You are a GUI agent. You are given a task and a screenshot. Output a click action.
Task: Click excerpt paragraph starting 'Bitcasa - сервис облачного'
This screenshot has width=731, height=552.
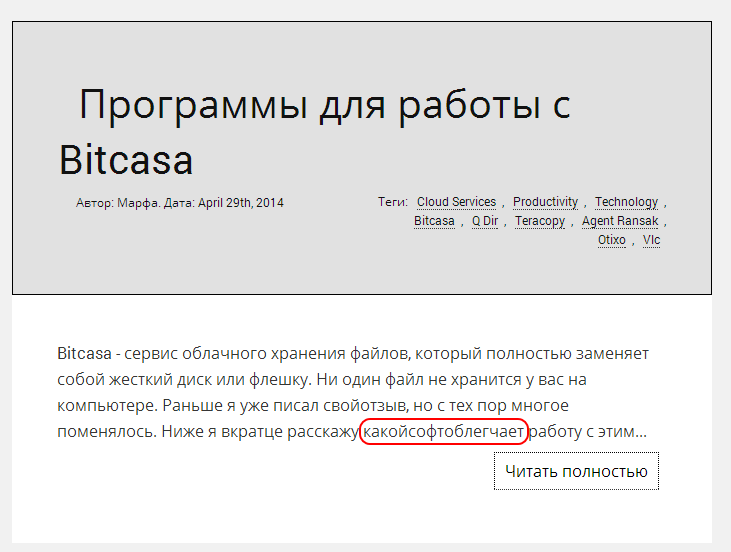pyautogui.click(x=352, y=392)
